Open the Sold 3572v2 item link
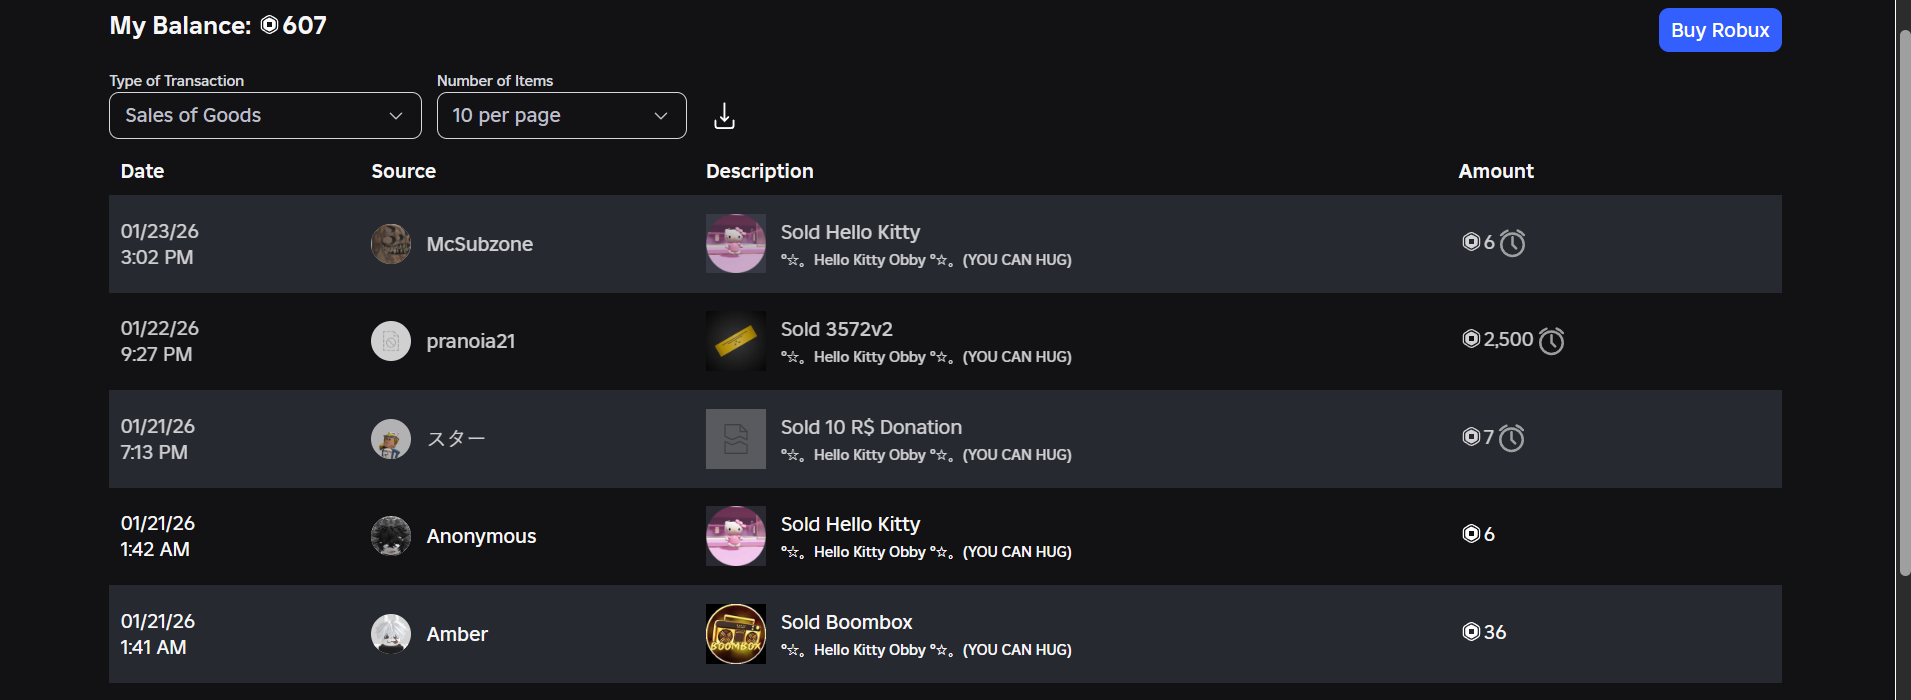The height and width of the screenshot is (700, 1911). pos(837,329)
